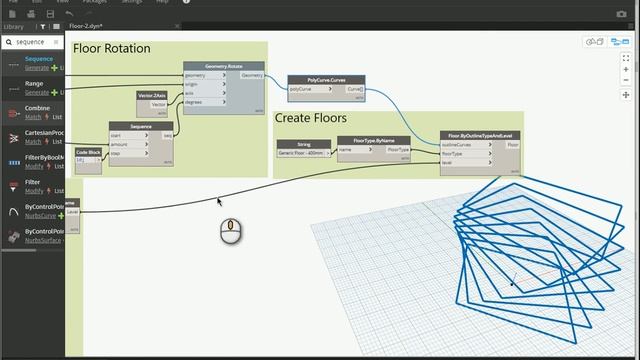Image resolution: width=640 pixels, height=360 pixels.
Task: Switch the Library layout view icon
Action: coord(56,27)
